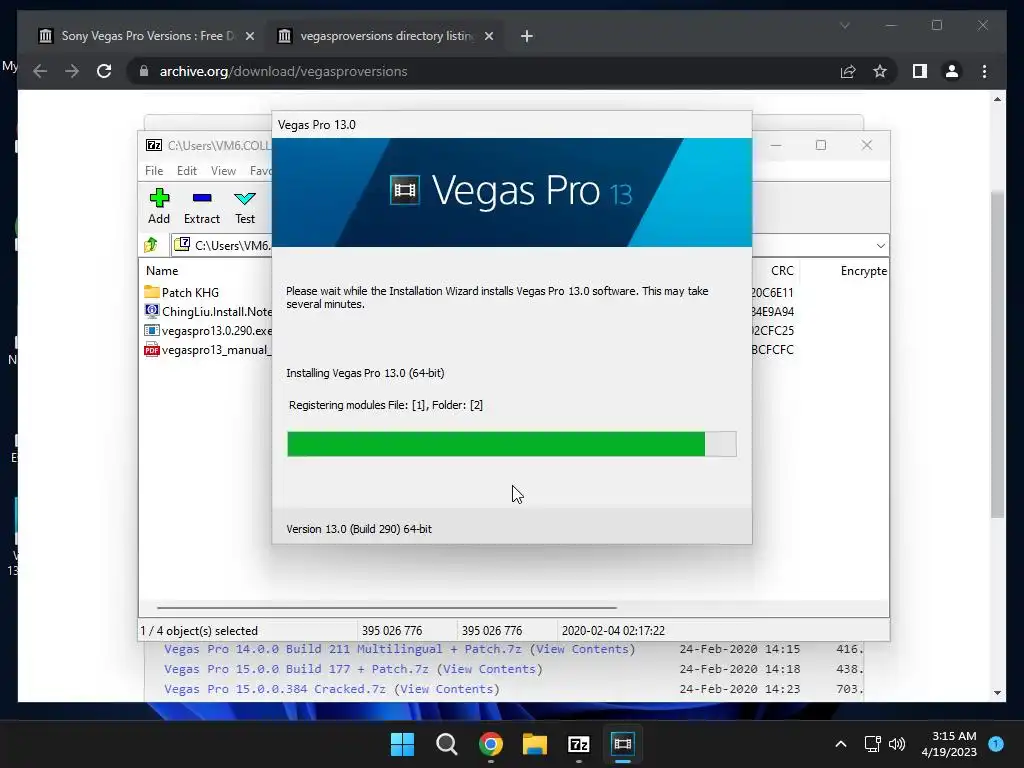
Task: Open Windows taskbar Search
Action: pyautogui.click(x=447, y=744)
